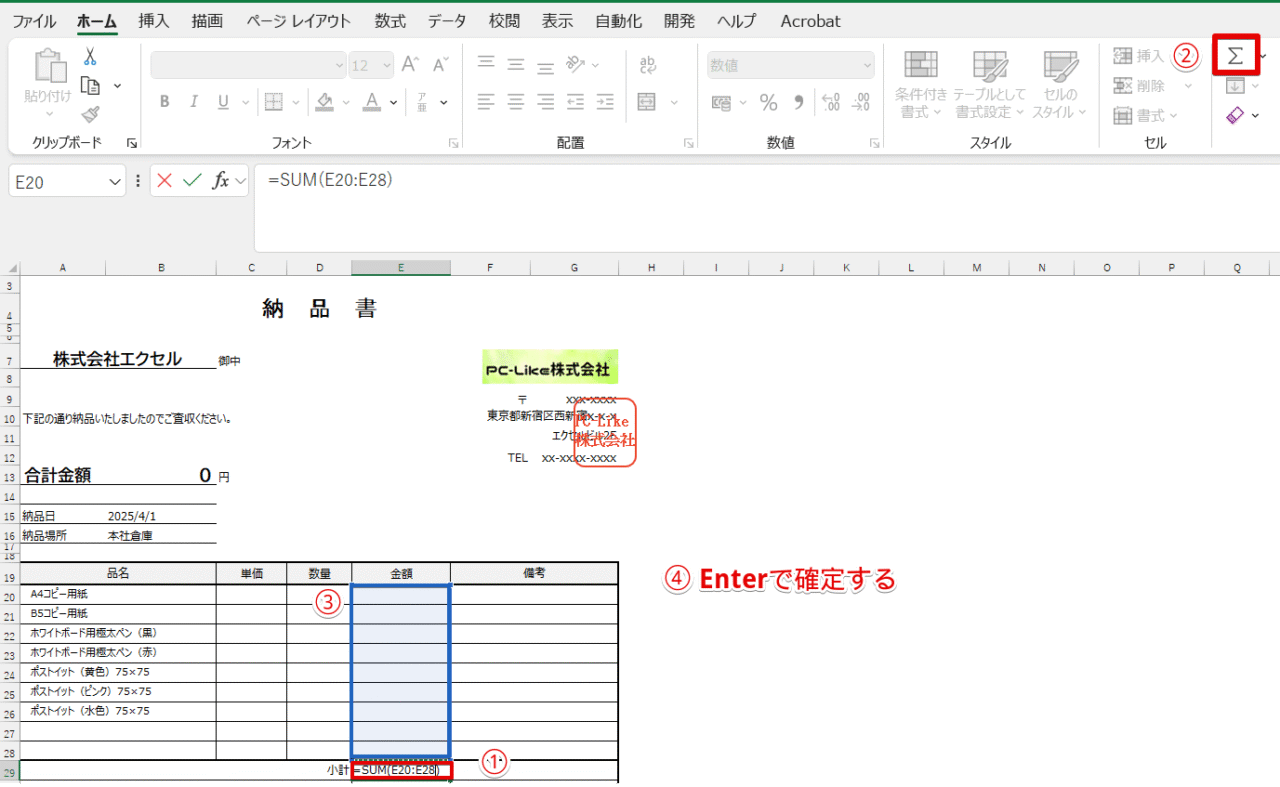Click the 削除 cells button

tap(1139, 86)
